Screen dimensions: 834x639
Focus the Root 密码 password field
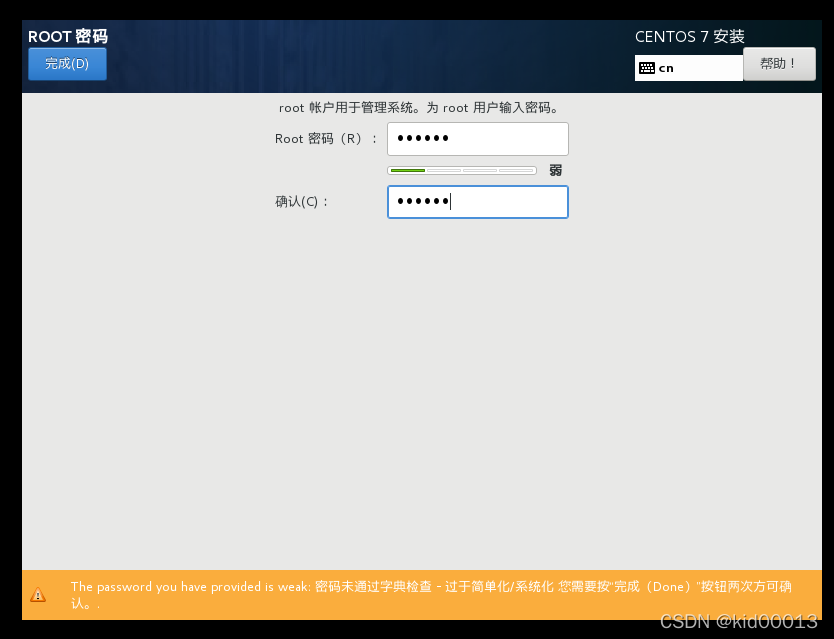tap(478, 139)
